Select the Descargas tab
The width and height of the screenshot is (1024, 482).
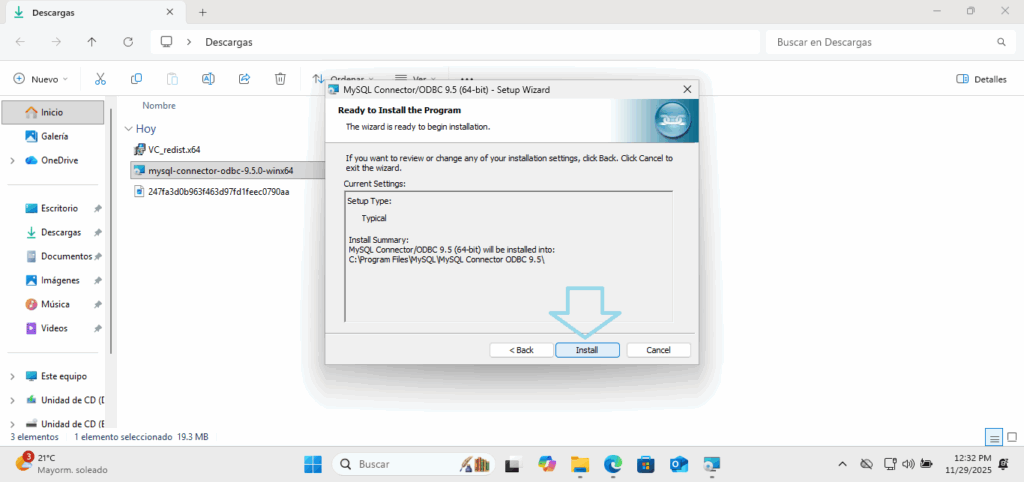coord(95,12)
